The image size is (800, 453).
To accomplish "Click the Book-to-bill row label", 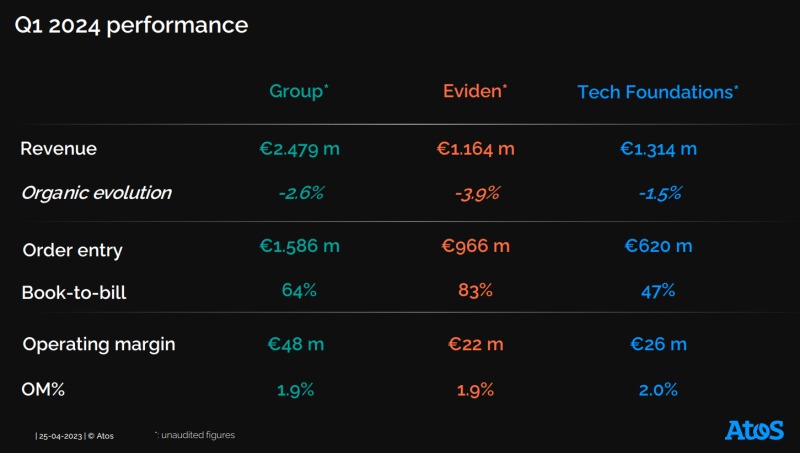I will pos(74,293).
